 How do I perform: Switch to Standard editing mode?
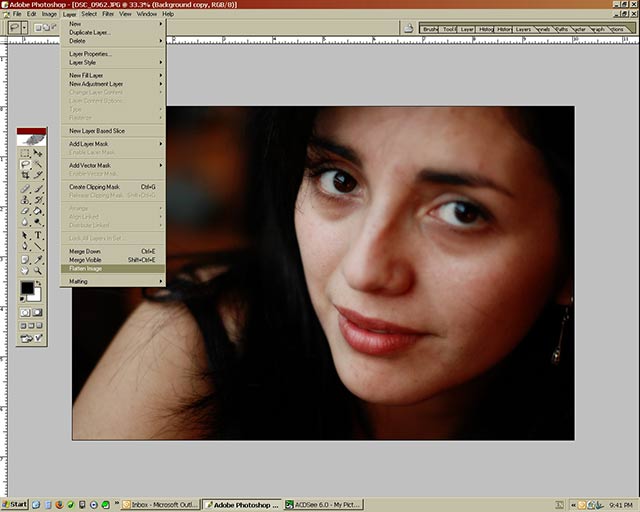[25, 313]
